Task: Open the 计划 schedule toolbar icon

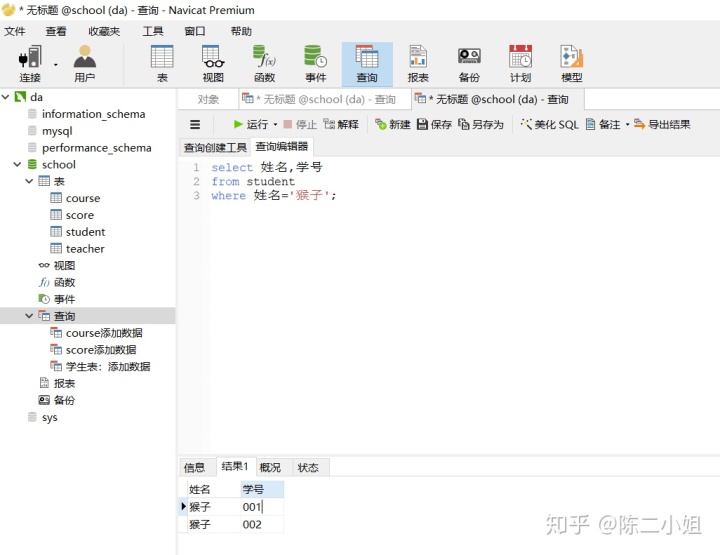Action: pos(520,64)
